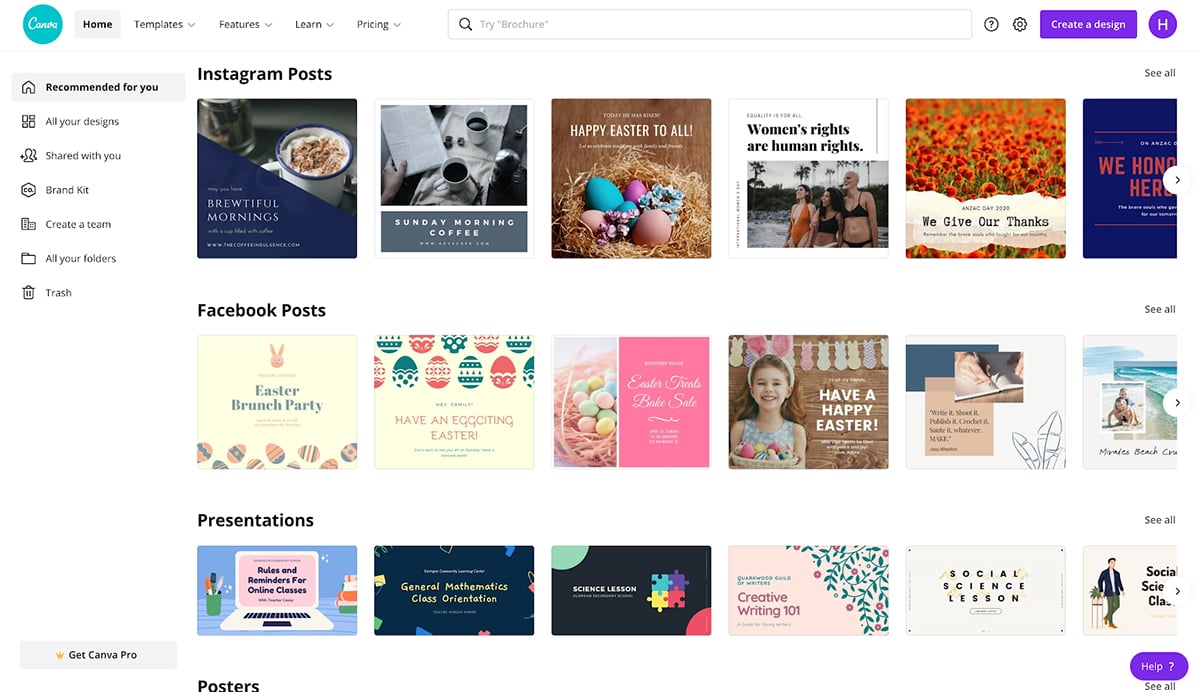Open the Learn dropdown menu
1200x692 pixels.
click(314, 24)
